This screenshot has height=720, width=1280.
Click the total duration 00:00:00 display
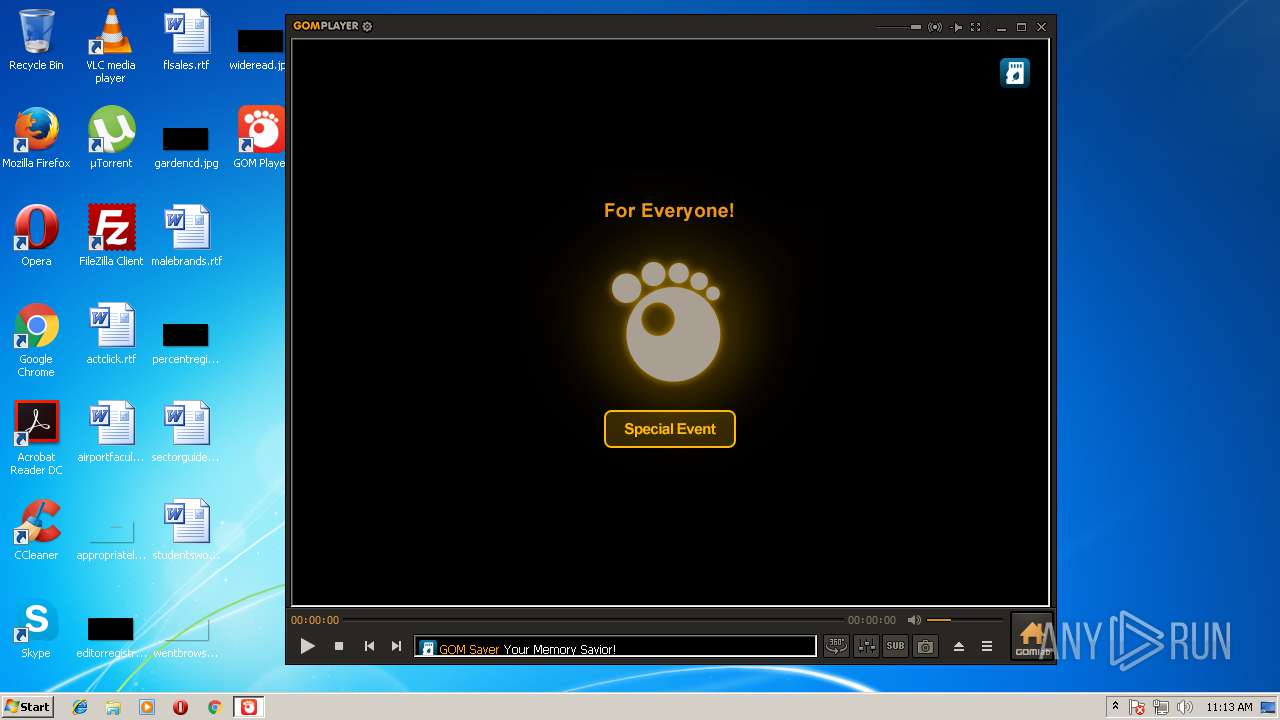872,620
